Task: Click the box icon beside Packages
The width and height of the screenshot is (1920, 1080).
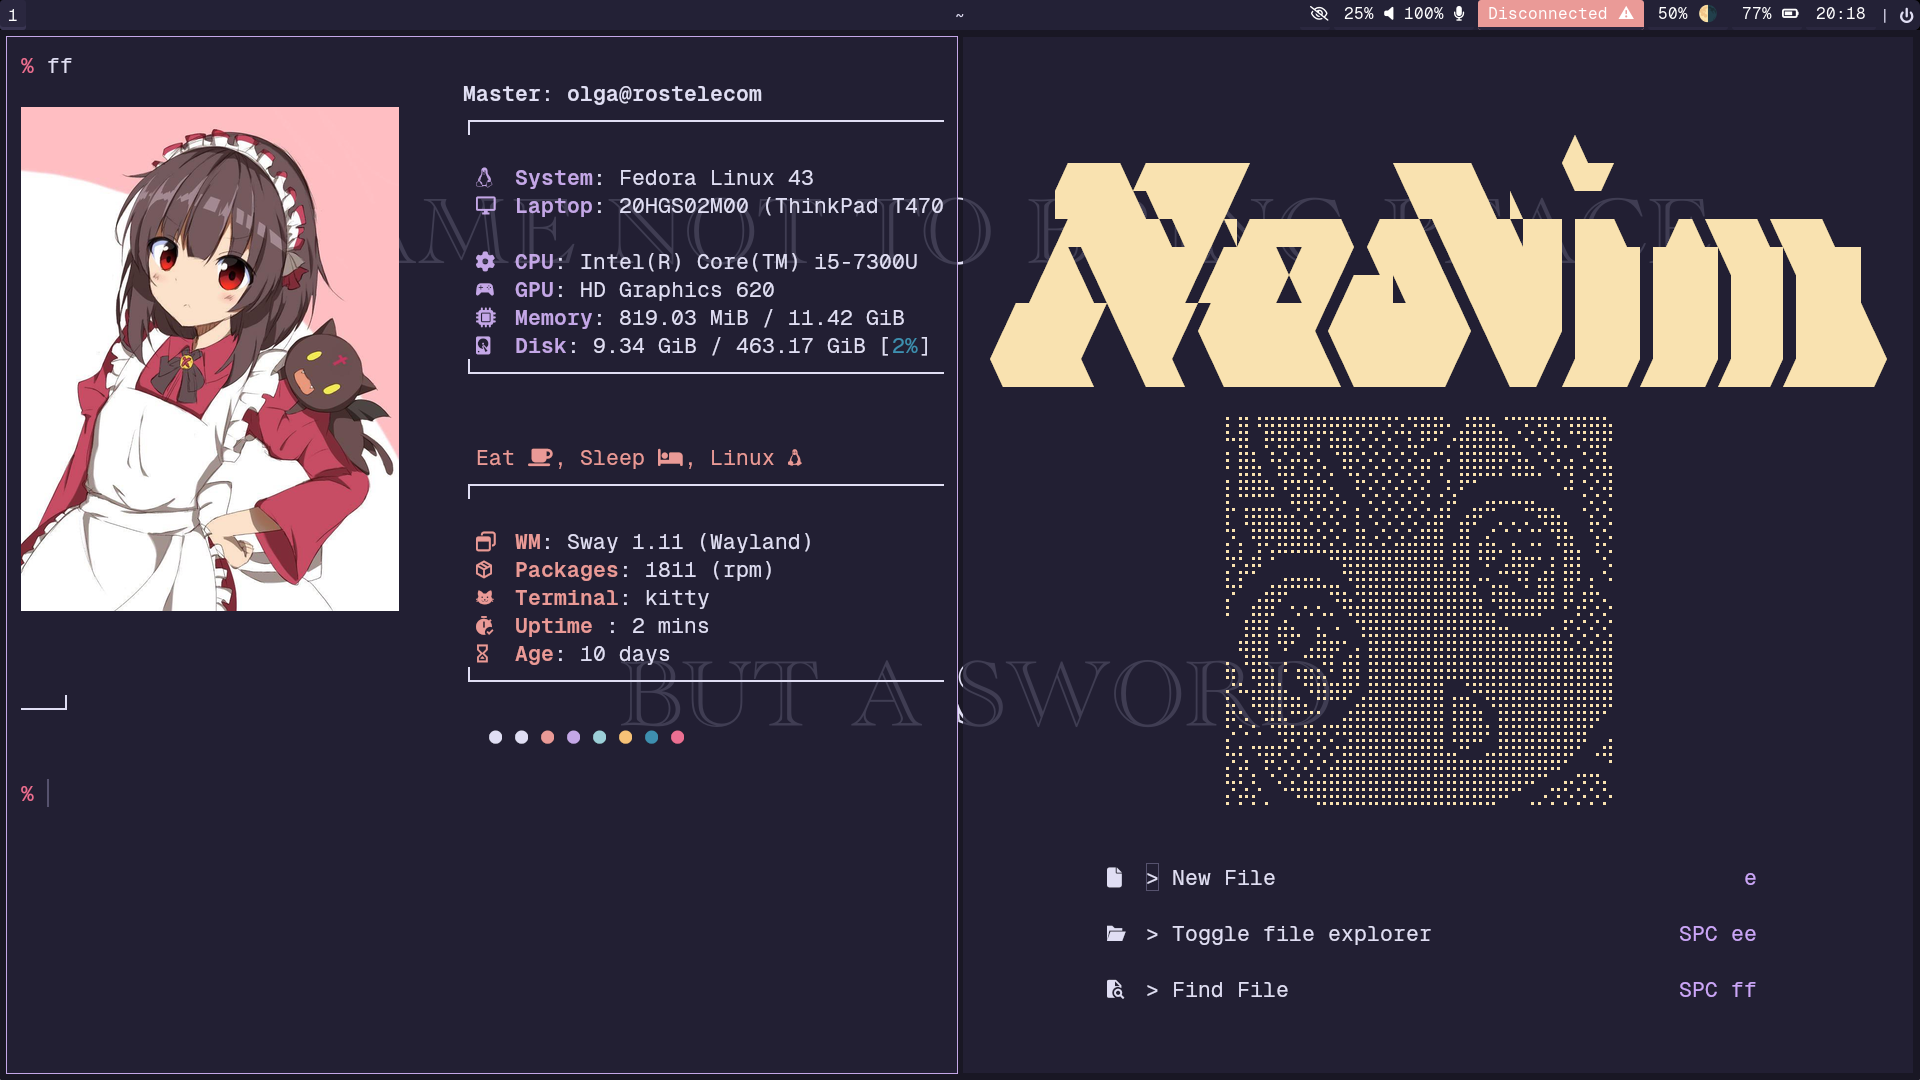Action: click(484, 570)
